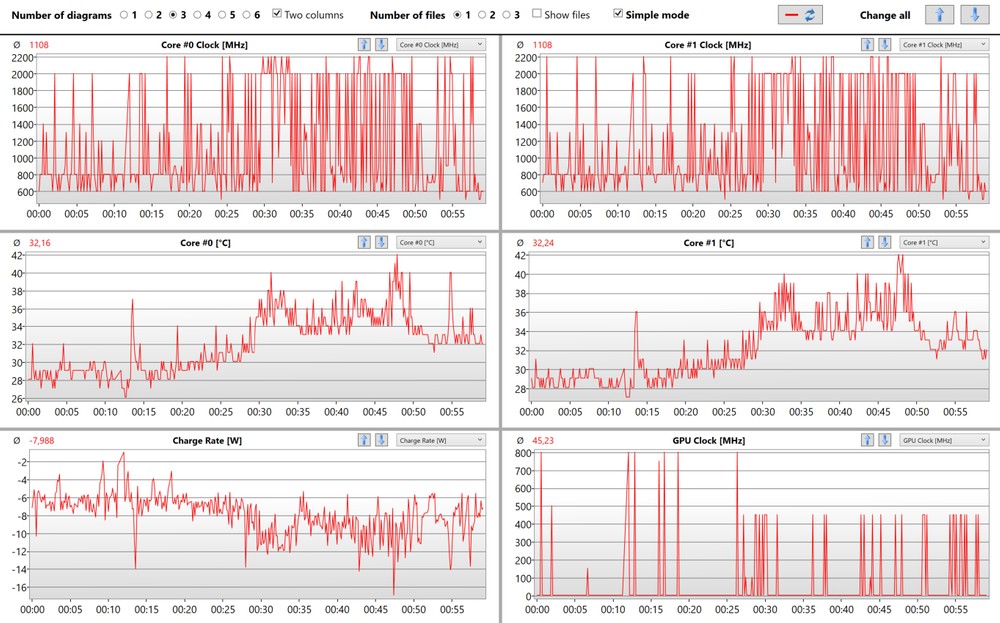
Task: Uncheck the Two columns checkbox
Action: click(x=277, y=15)
